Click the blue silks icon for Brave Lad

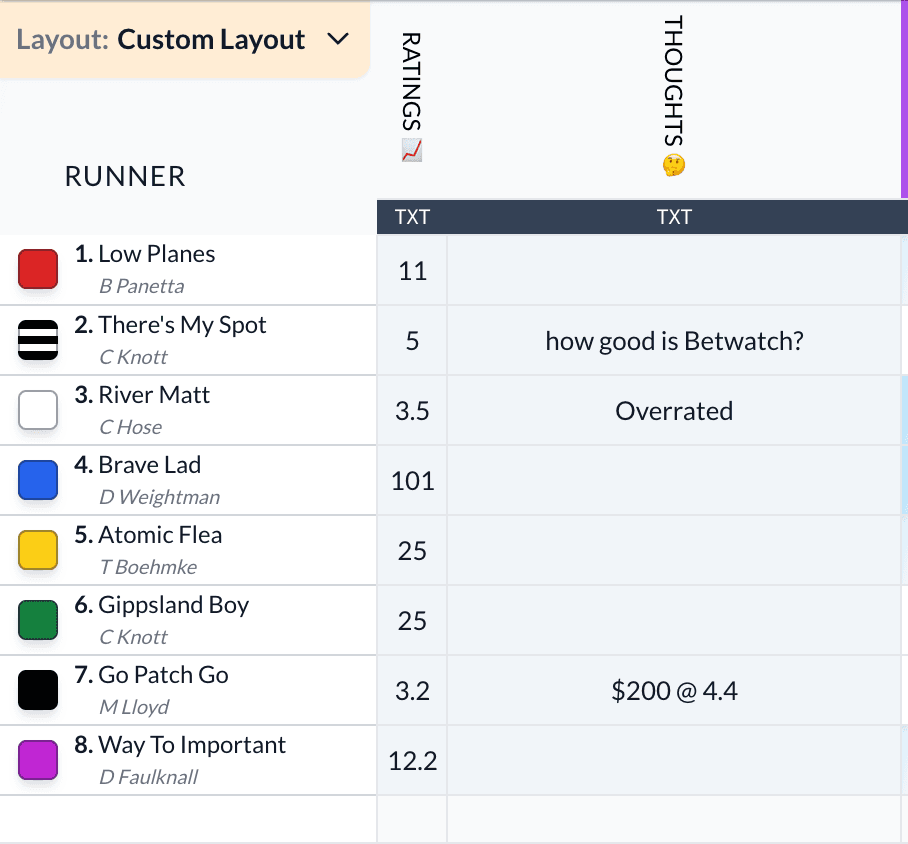(37, 479)
